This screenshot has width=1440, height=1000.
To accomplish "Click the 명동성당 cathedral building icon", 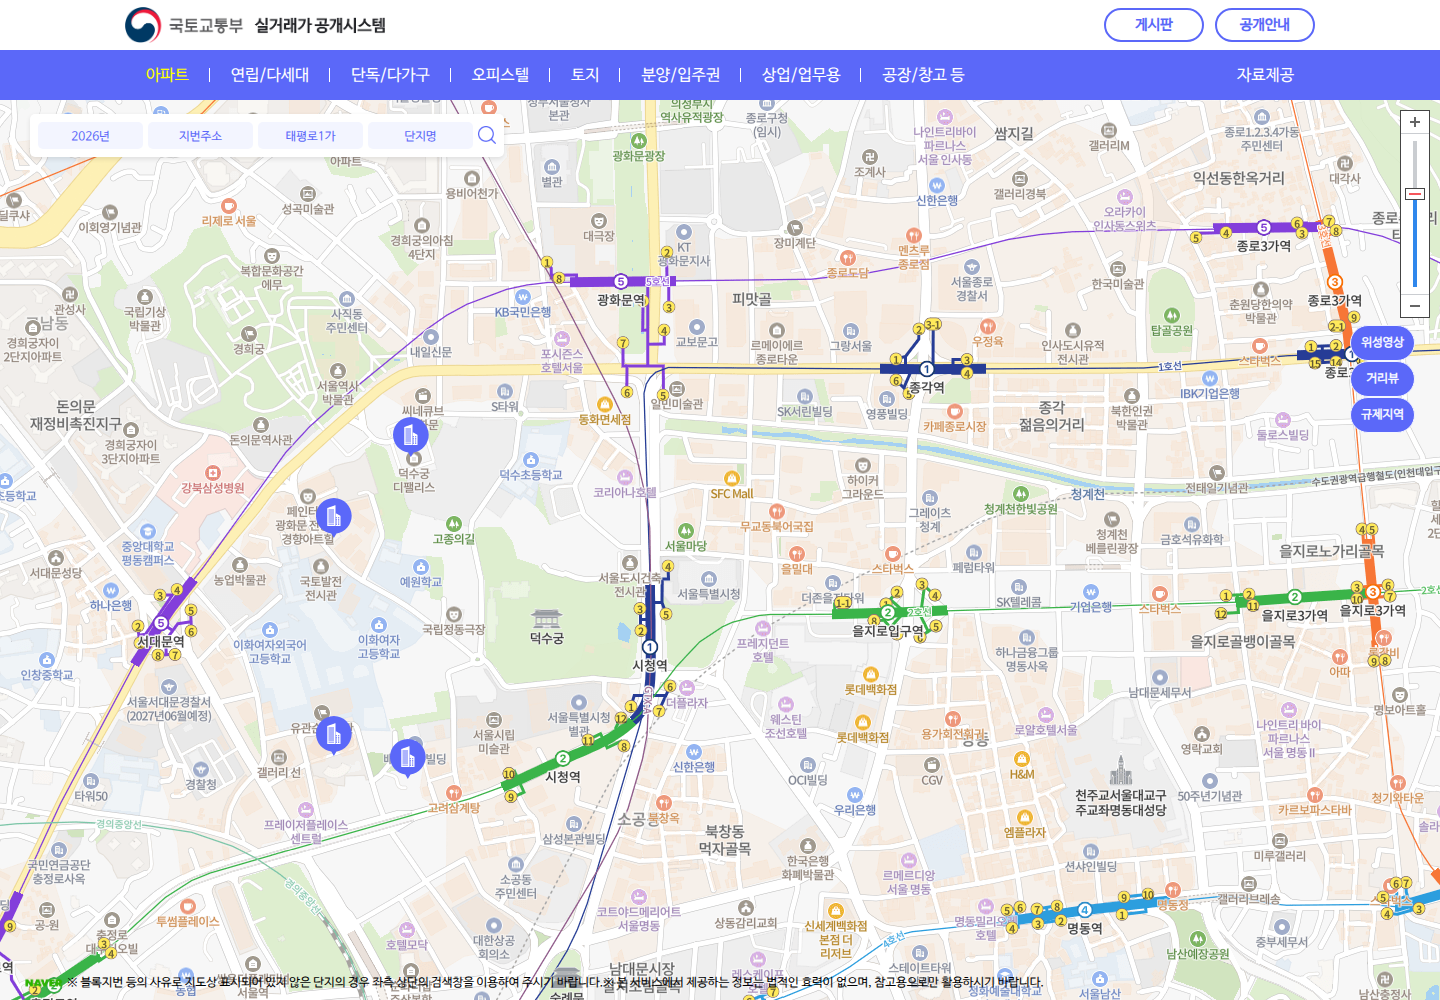I will (x=1120, y=771).
